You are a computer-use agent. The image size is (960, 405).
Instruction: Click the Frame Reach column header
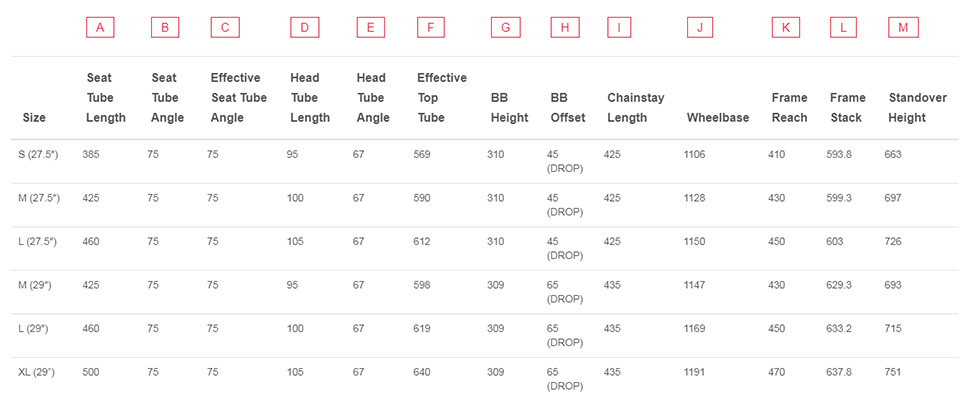[789, 108]
